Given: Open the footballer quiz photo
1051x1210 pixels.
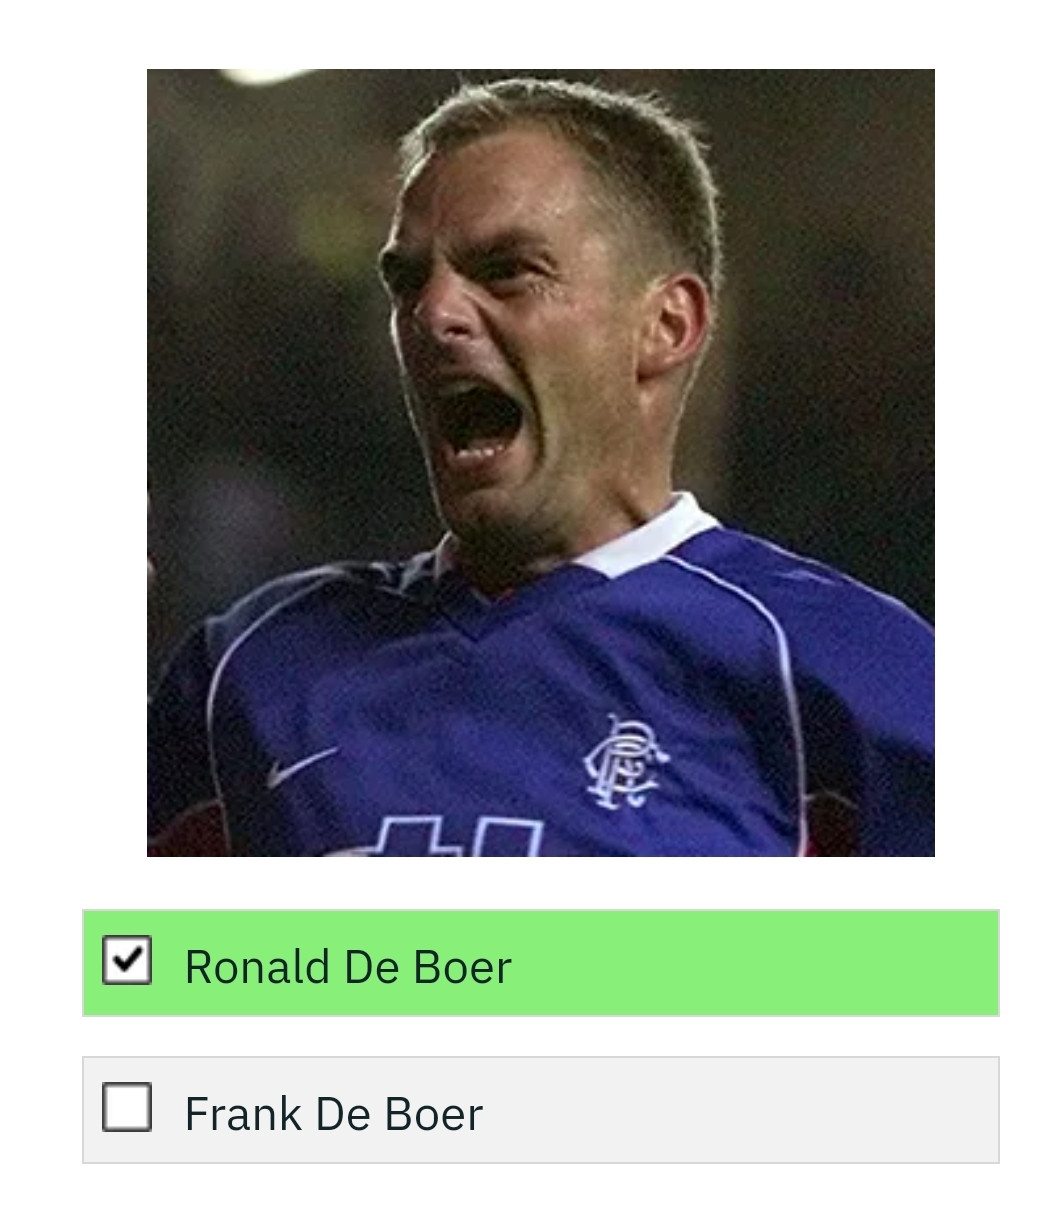Looking at the screenshot, I should pos(541,463).
